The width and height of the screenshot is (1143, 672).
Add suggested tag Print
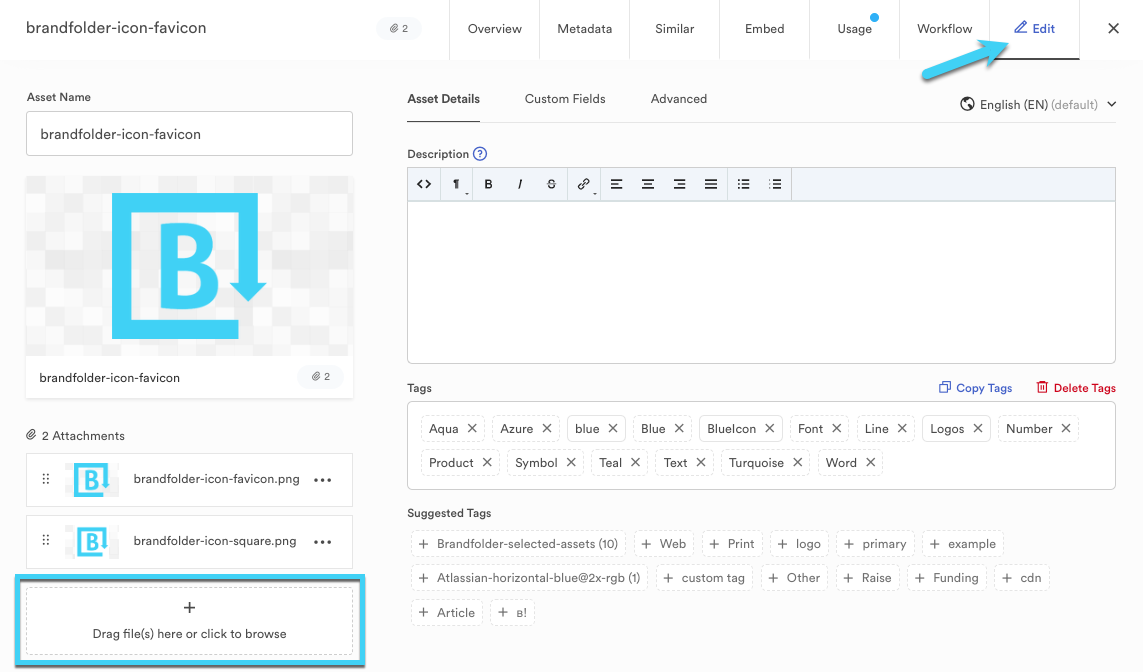point(732,544)
